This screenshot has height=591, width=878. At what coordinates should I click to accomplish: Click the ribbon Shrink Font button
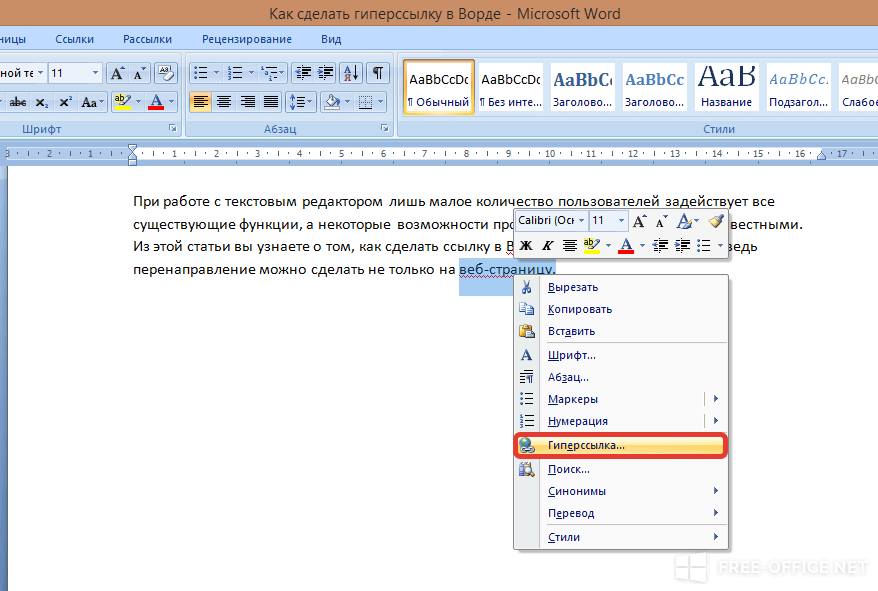pyautogui.click(x=138, y=73)
